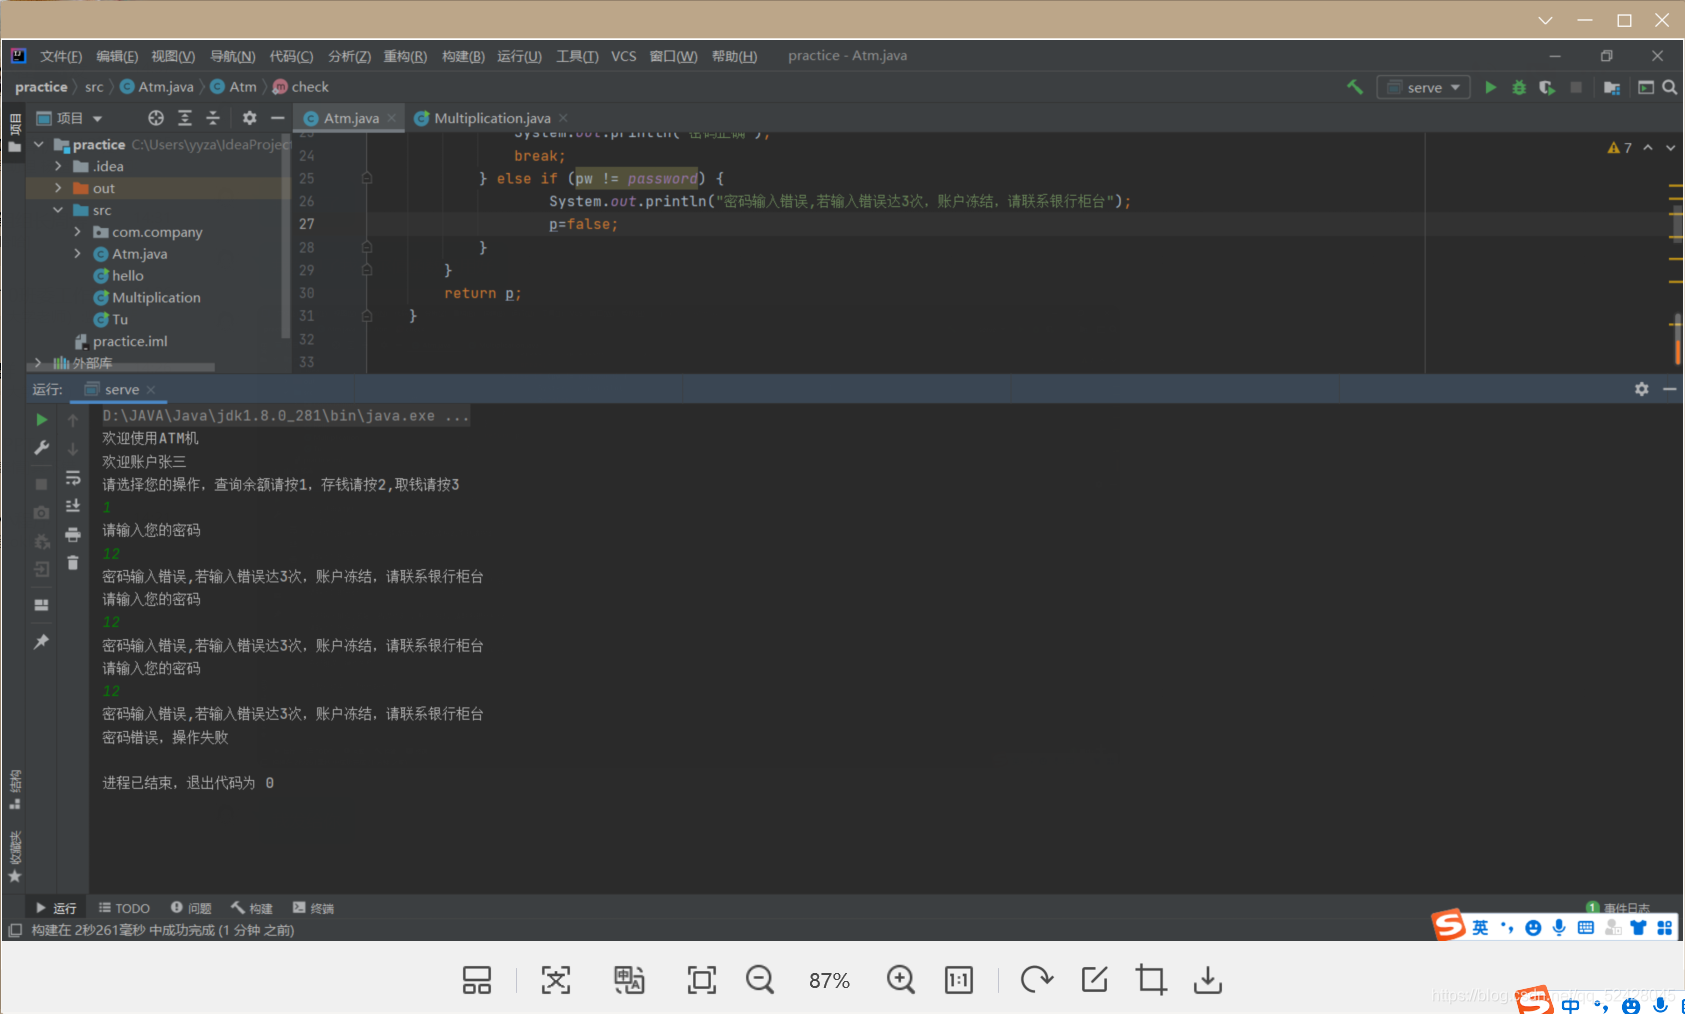This screenshot has height=1014, width=1685.
Task: Open the 运行(U) menu
Action: click(519, 56)
